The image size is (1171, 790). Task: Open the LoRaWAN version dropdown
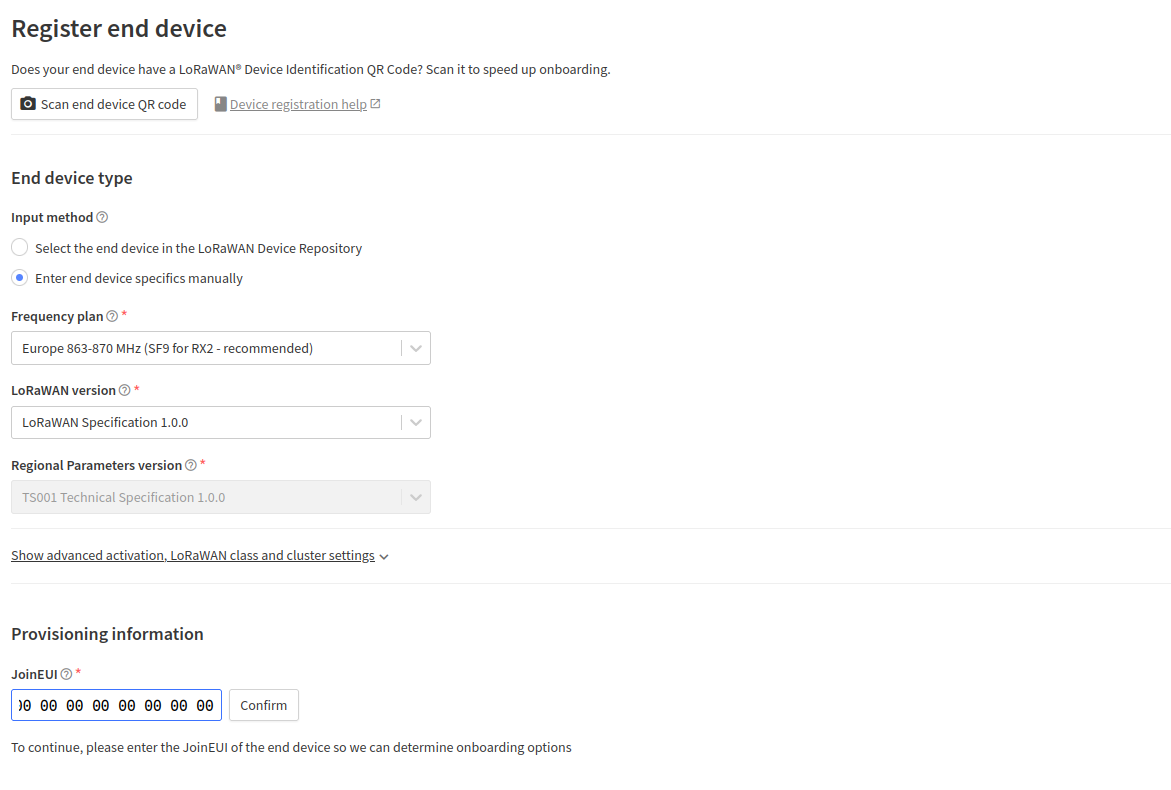[x=221, y=423]
